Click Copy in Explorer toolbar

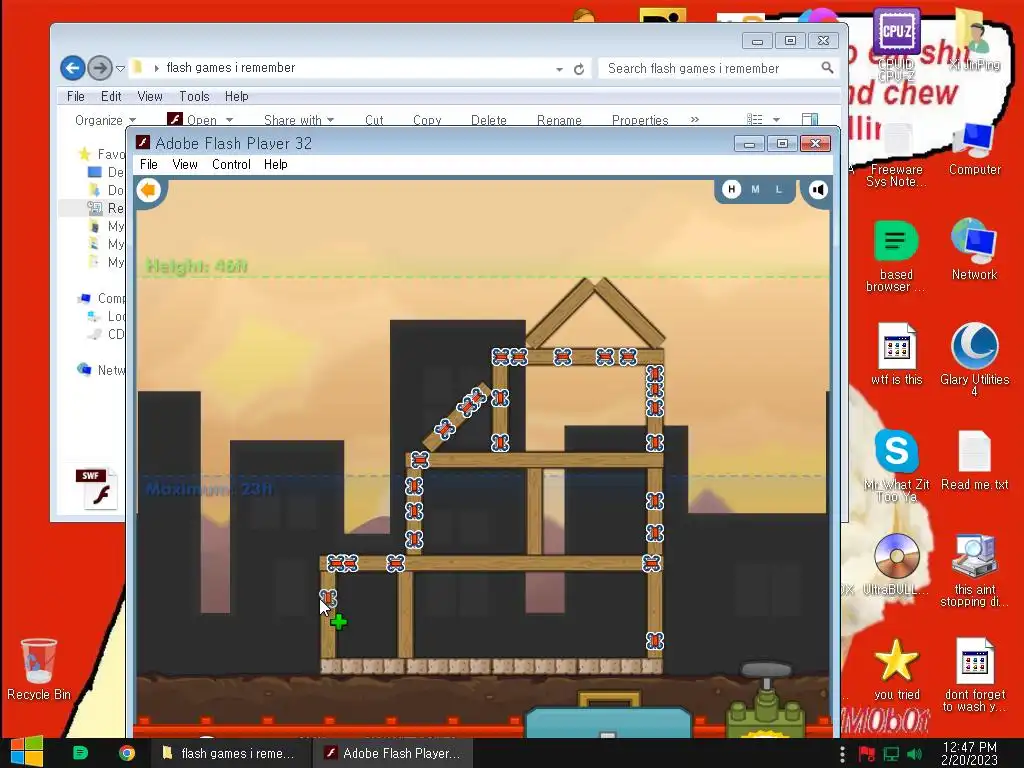tap(427, 120)
